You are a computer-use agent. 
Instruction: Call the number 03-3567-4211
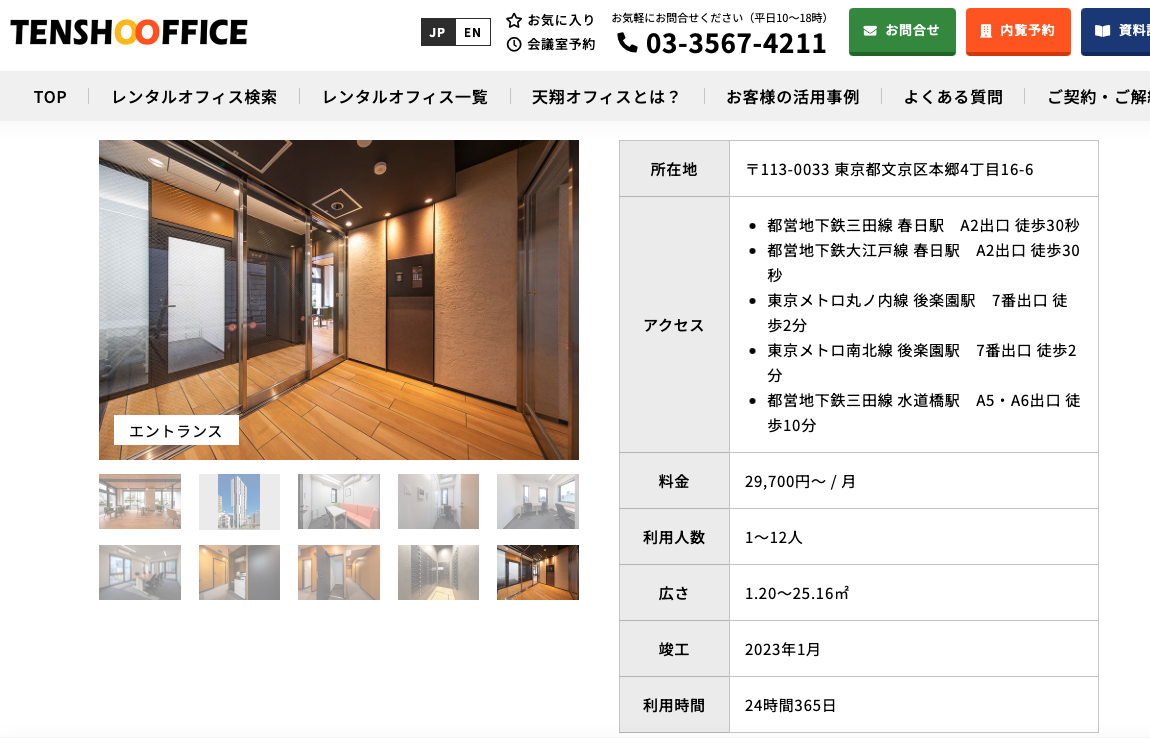pyautogui.click(x=736, y=43)
